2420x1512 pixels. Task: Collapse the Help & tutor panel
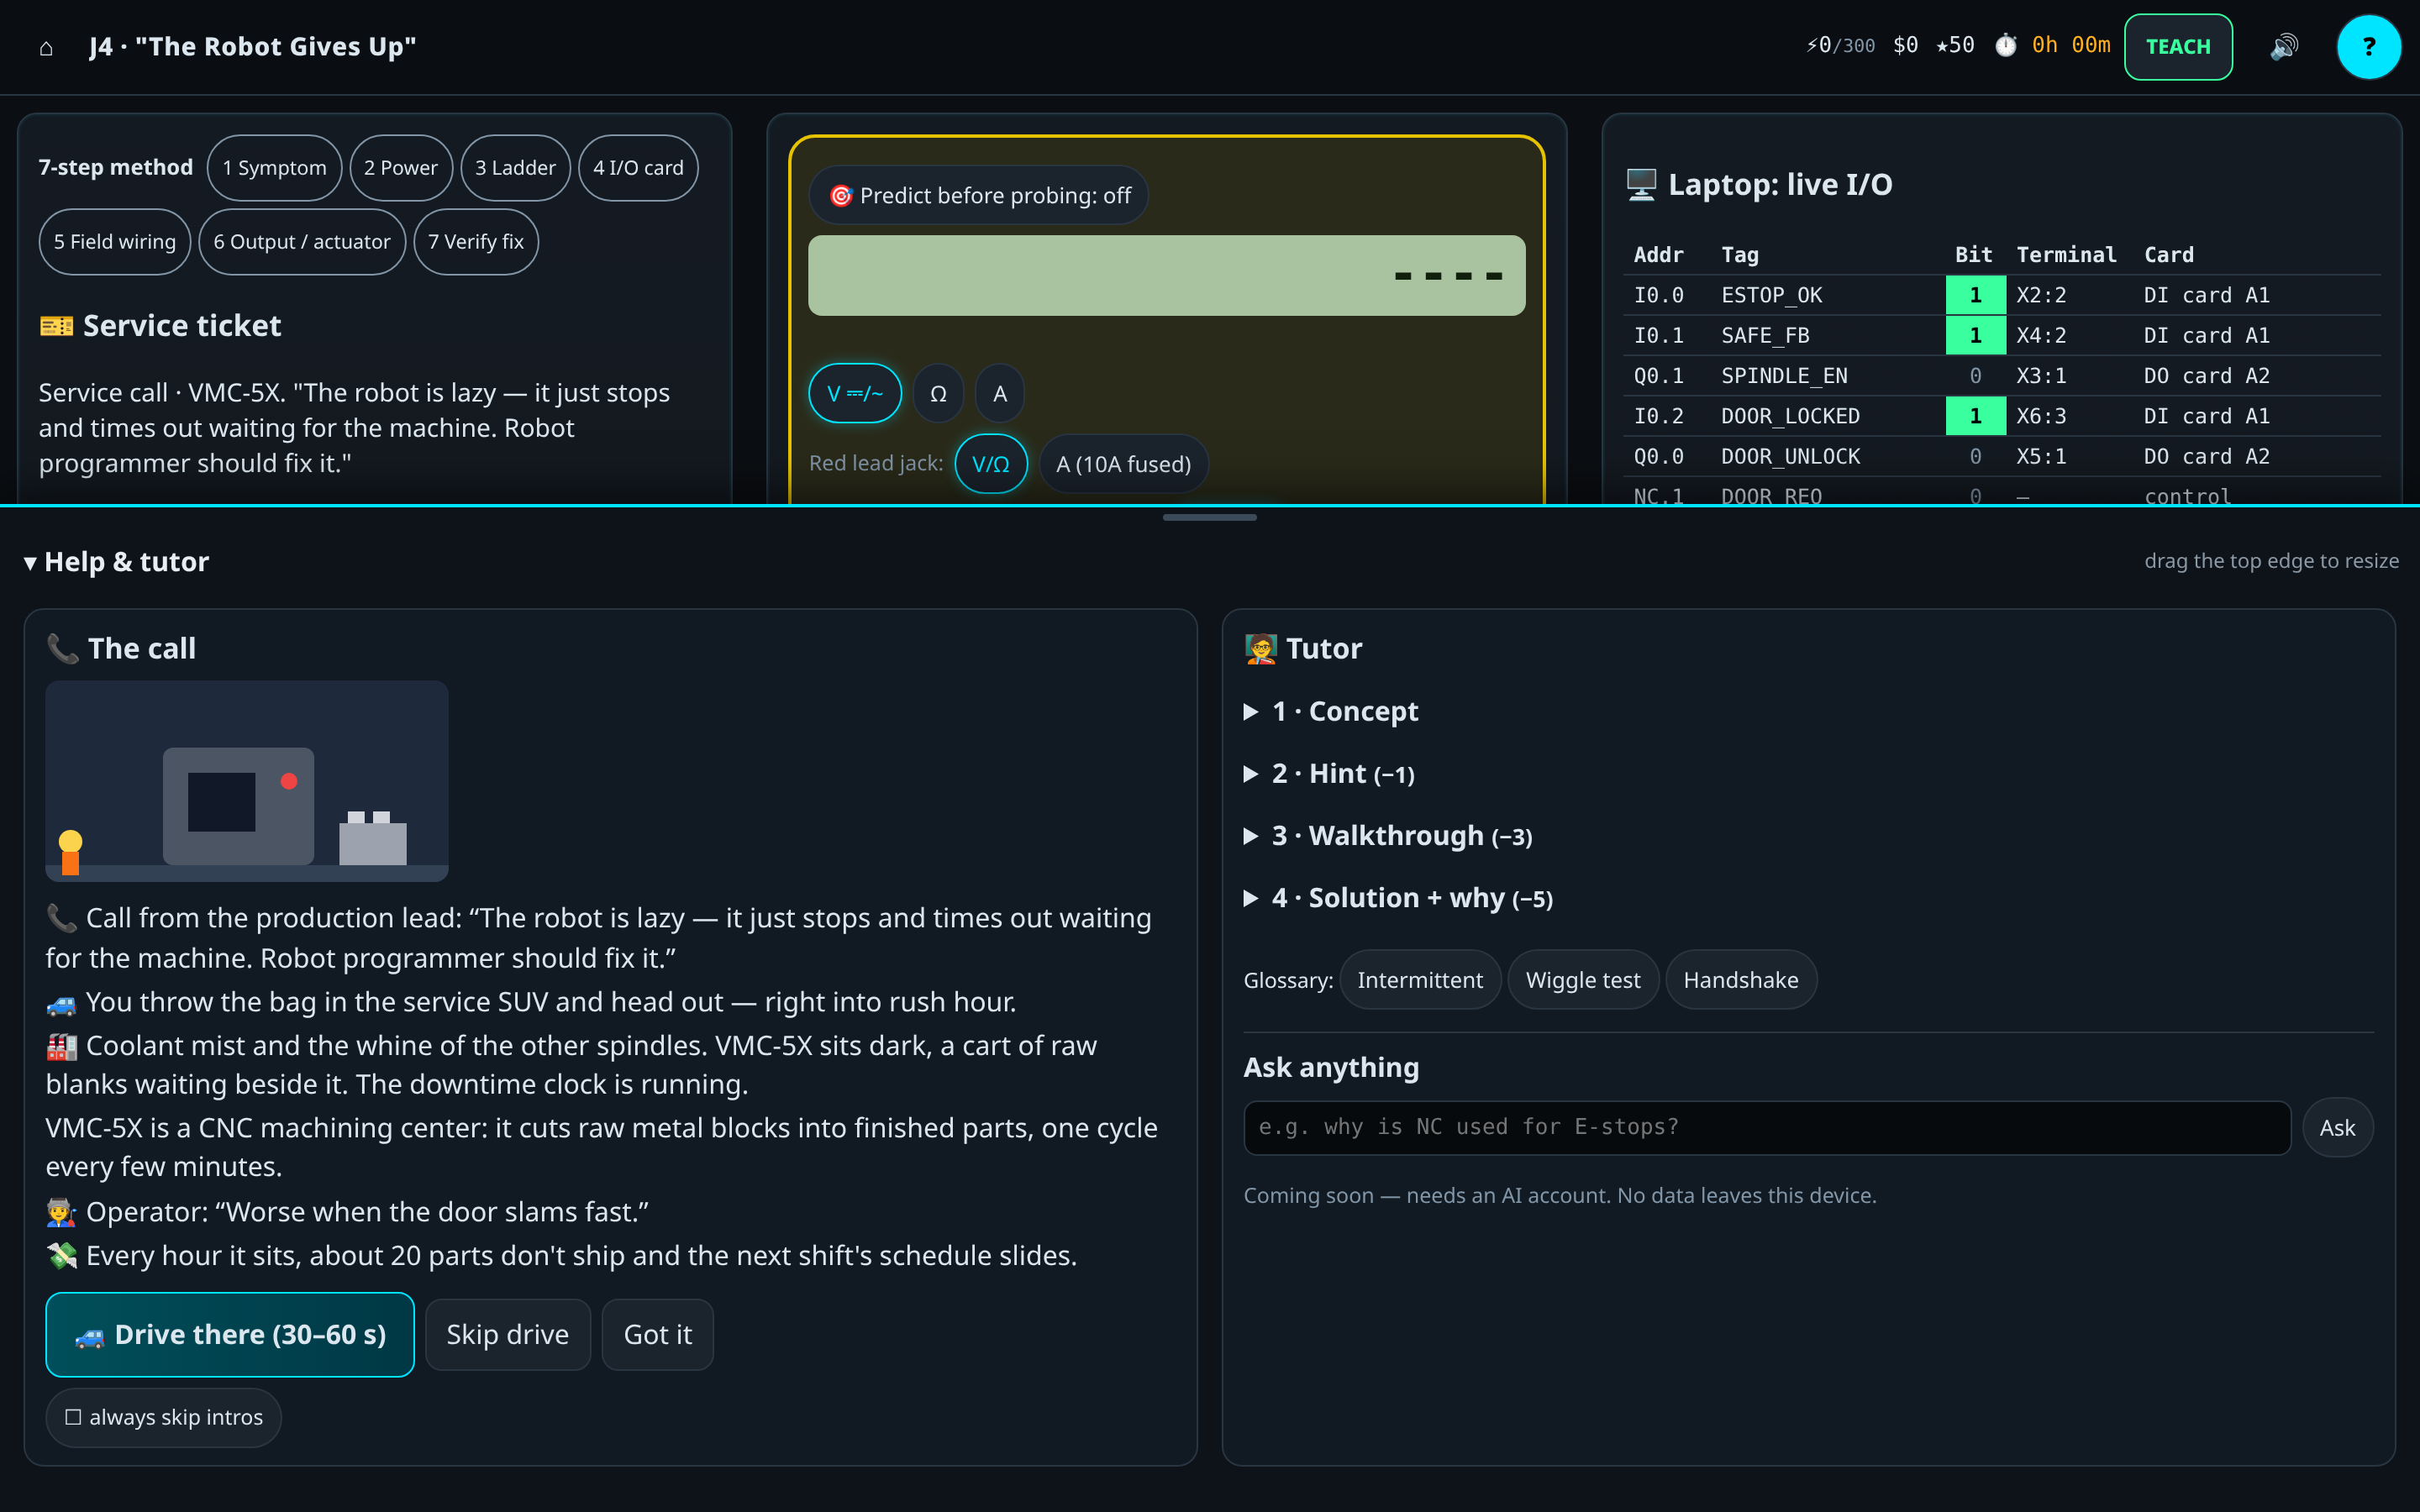117,562
